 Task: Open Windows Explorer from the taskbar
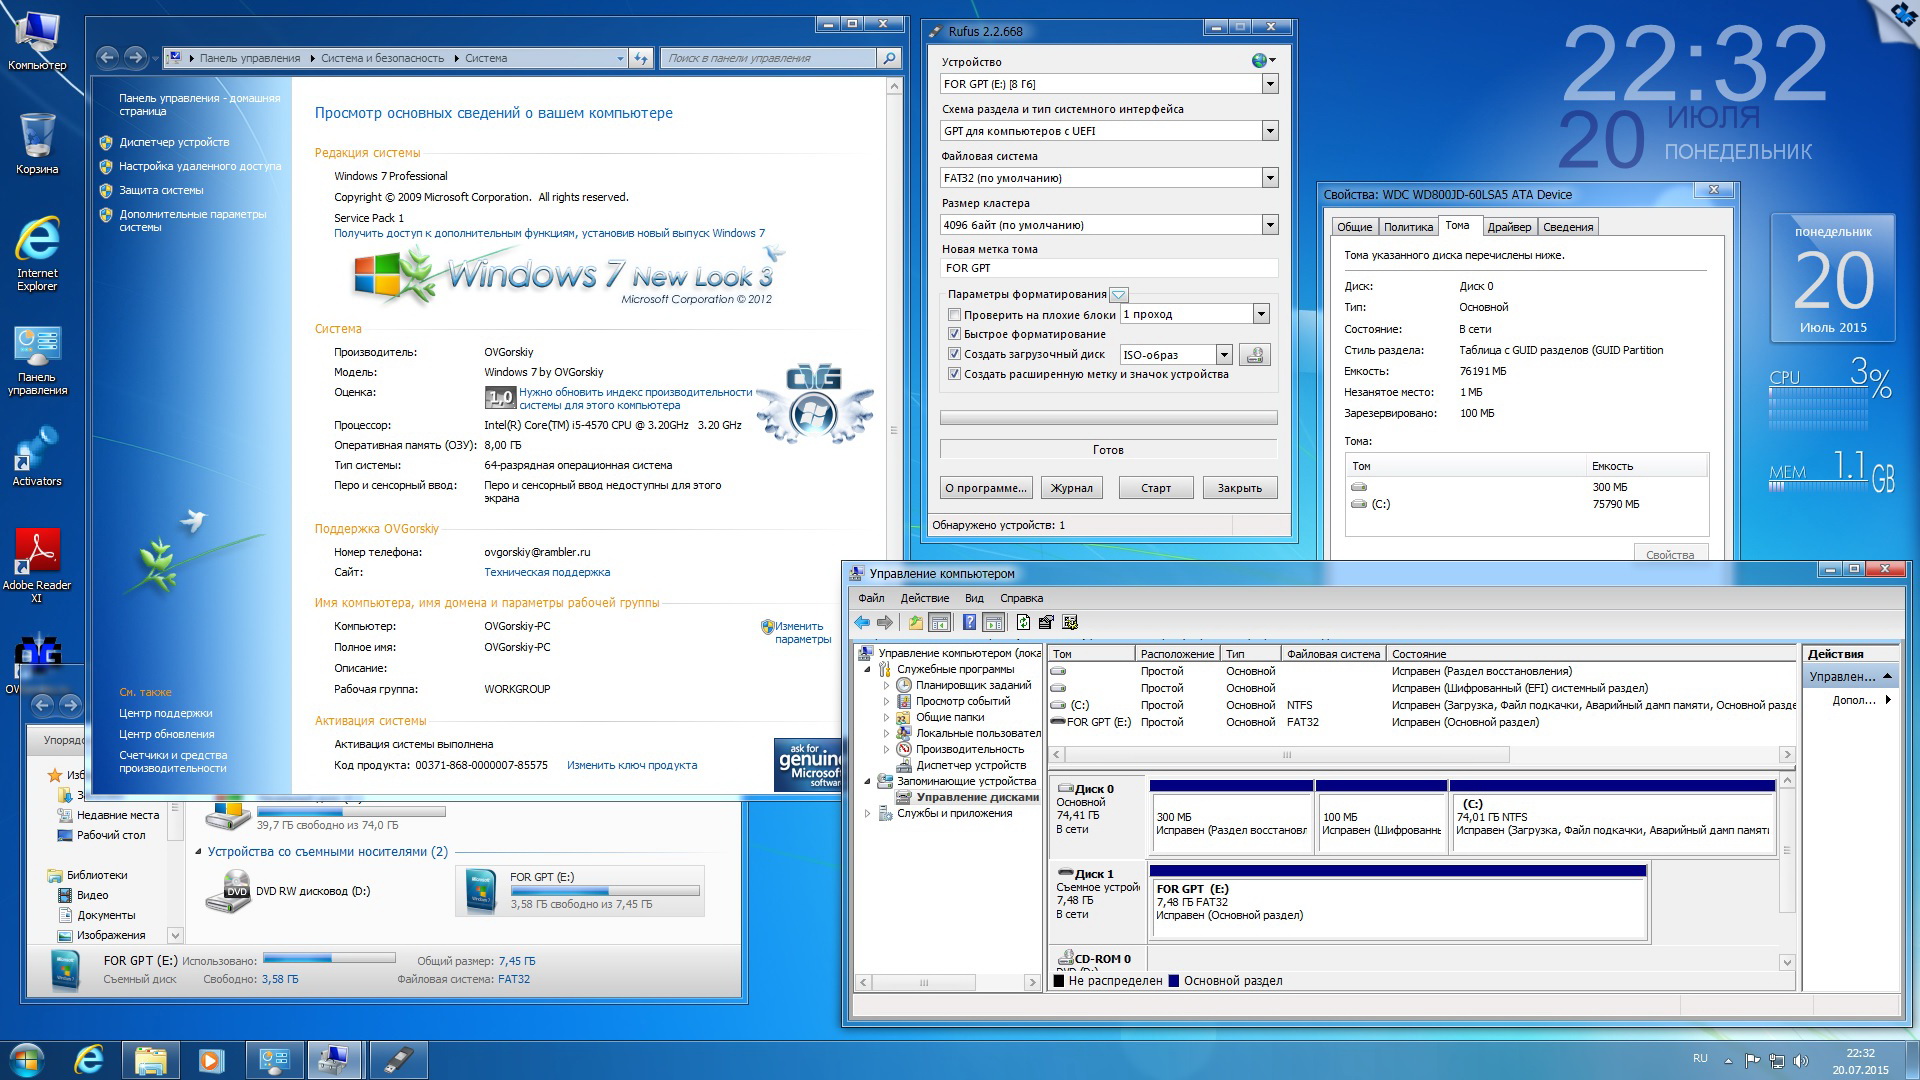pos(150,1059)
